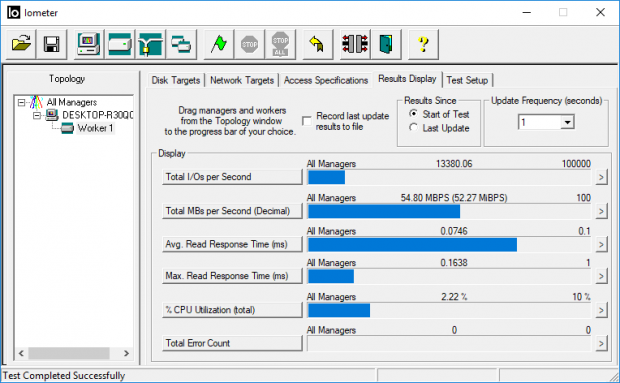Open Update Frequency seconds dropdown

(x=567, y=122)
